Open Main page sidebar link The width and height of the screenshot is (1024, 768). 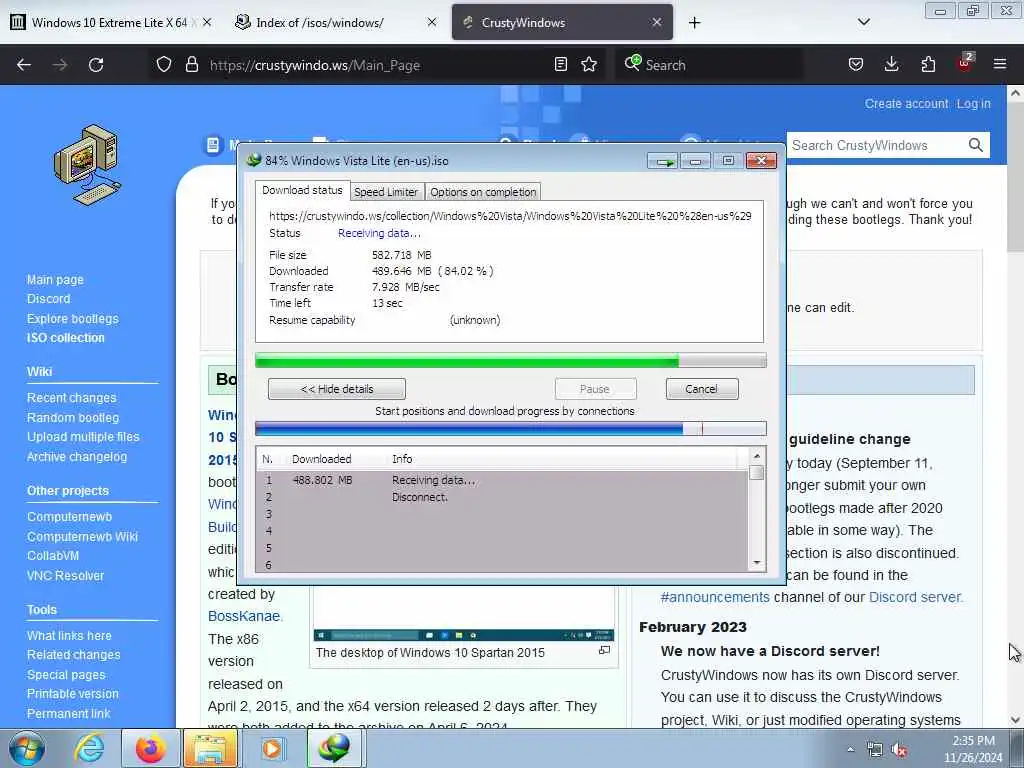56,280
